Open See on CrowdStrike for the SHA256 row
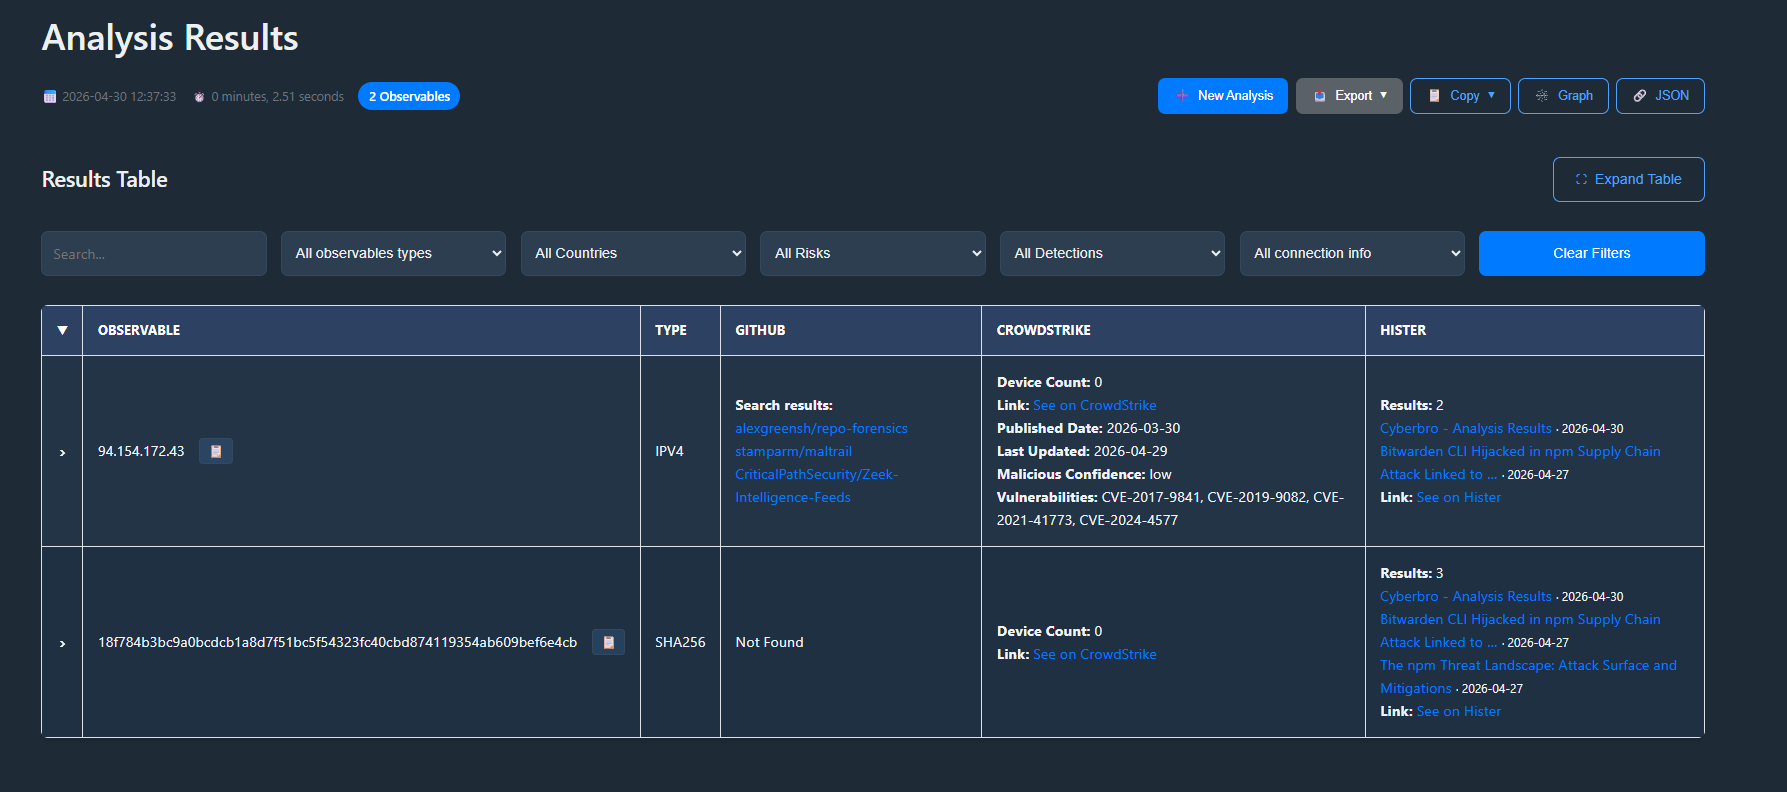This screenshot has height=792, width=1787. coord(1094,654)
